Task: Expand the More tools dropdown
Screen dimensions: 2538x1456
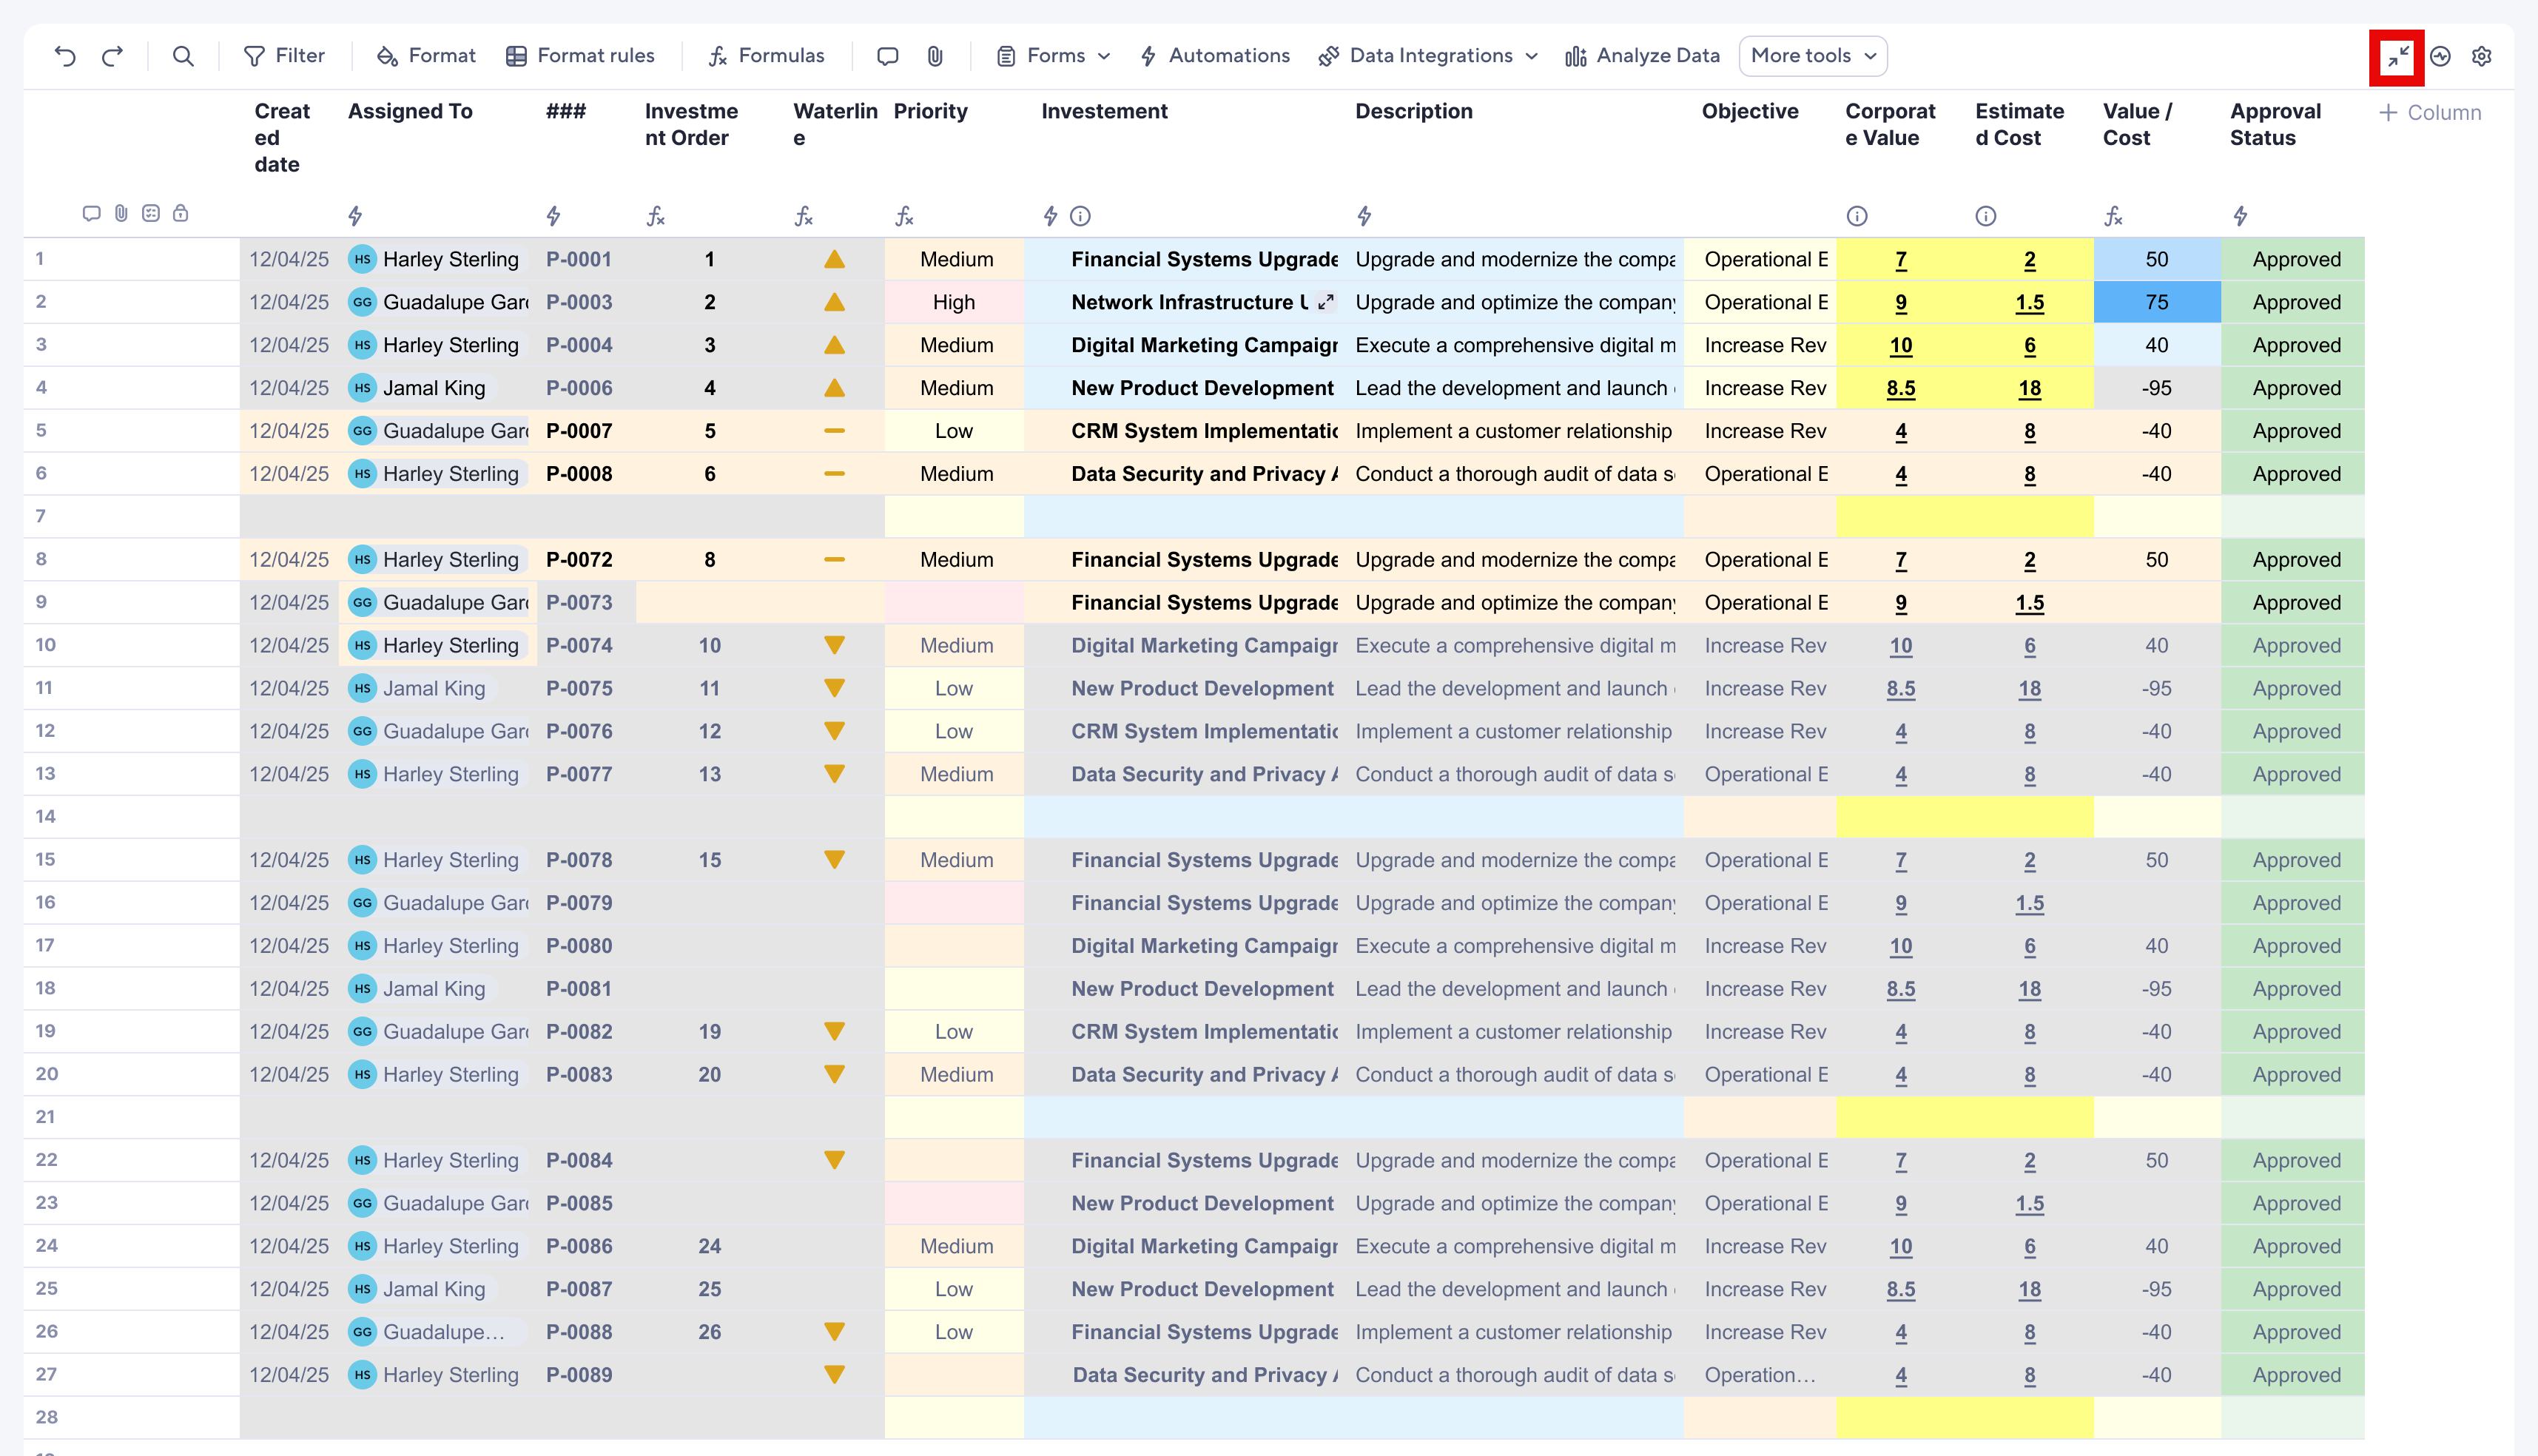Action: click(1813, 56)
